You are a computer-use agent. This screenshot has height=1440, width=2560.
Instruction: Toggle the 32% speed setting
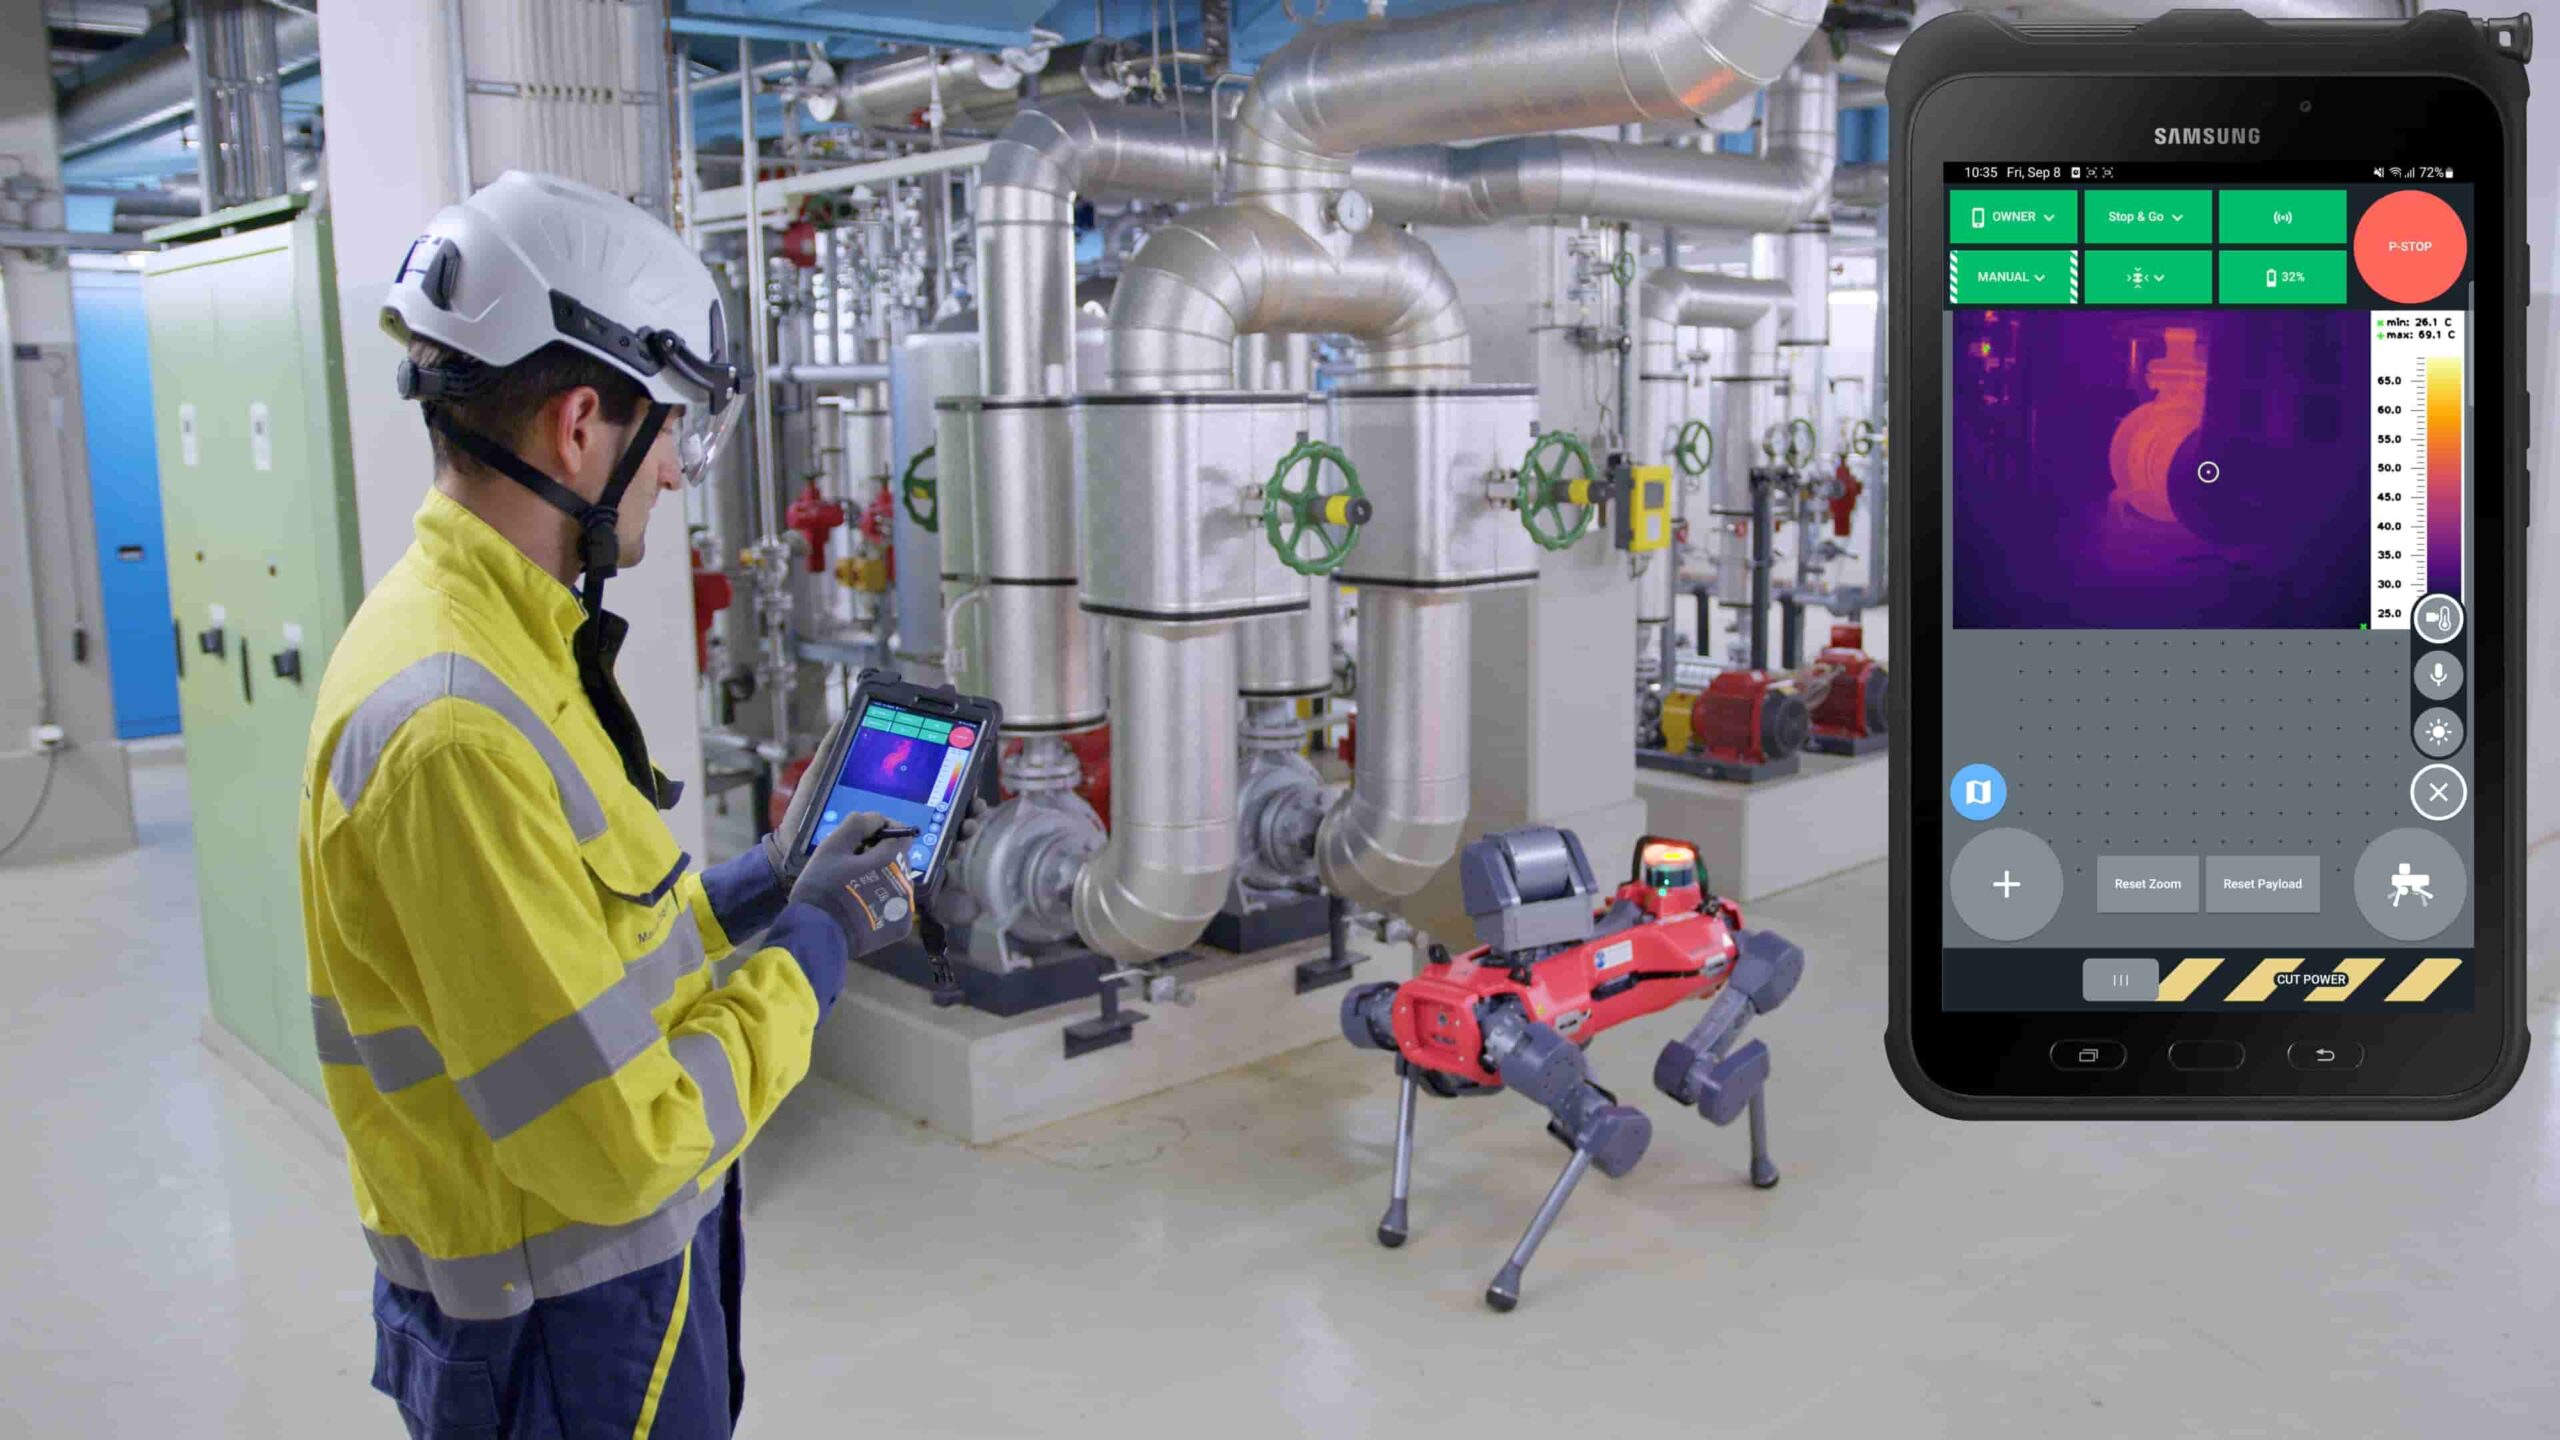point(2279,276)
